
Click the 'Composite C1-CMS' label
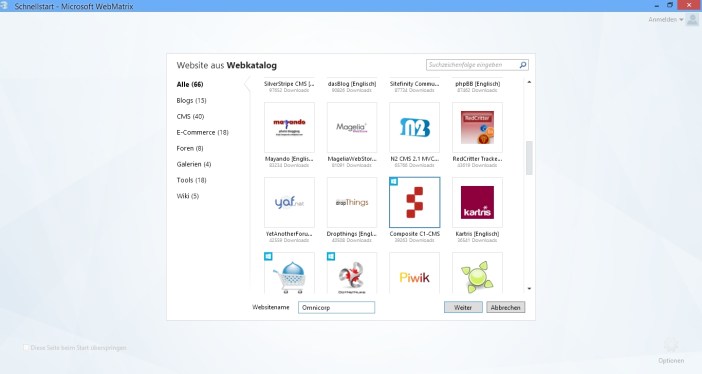(415, 234)
